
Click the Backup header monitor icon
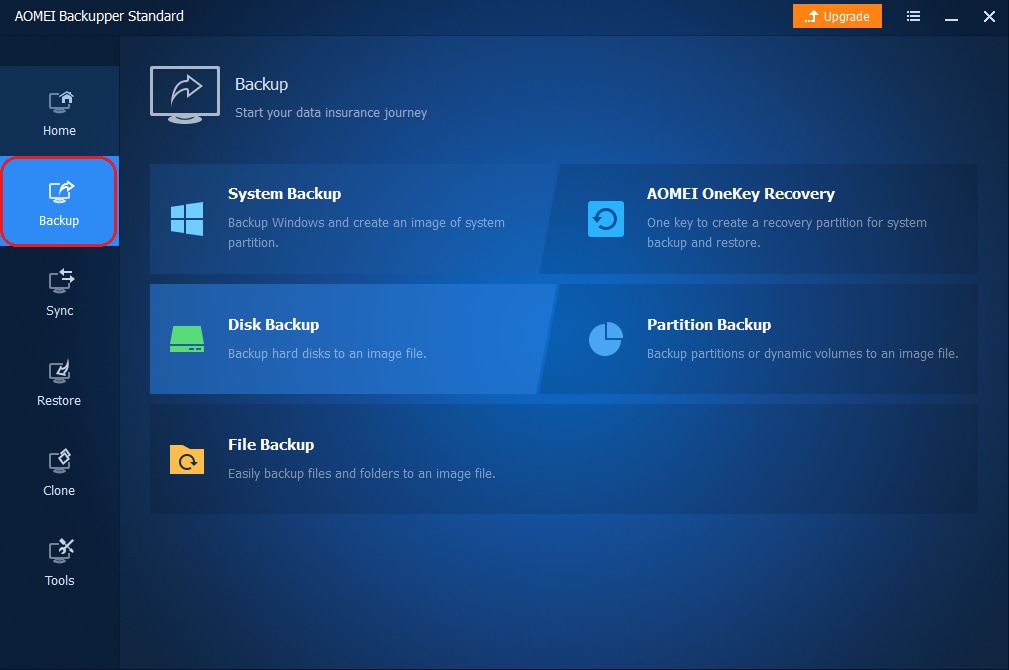tap(185, 95)
